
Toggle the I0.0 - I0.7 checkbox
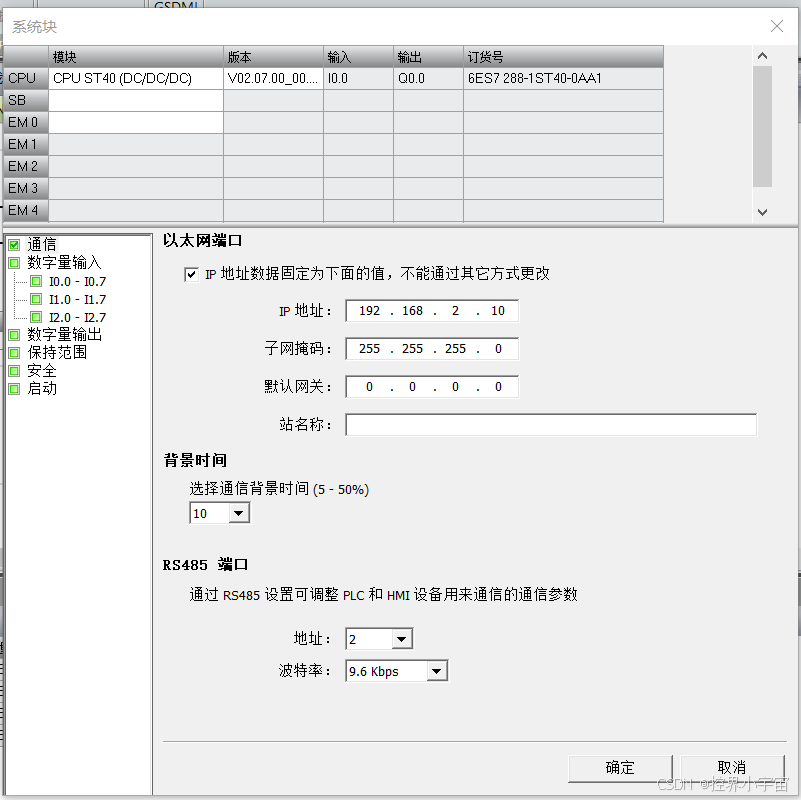tap(36, 281)
